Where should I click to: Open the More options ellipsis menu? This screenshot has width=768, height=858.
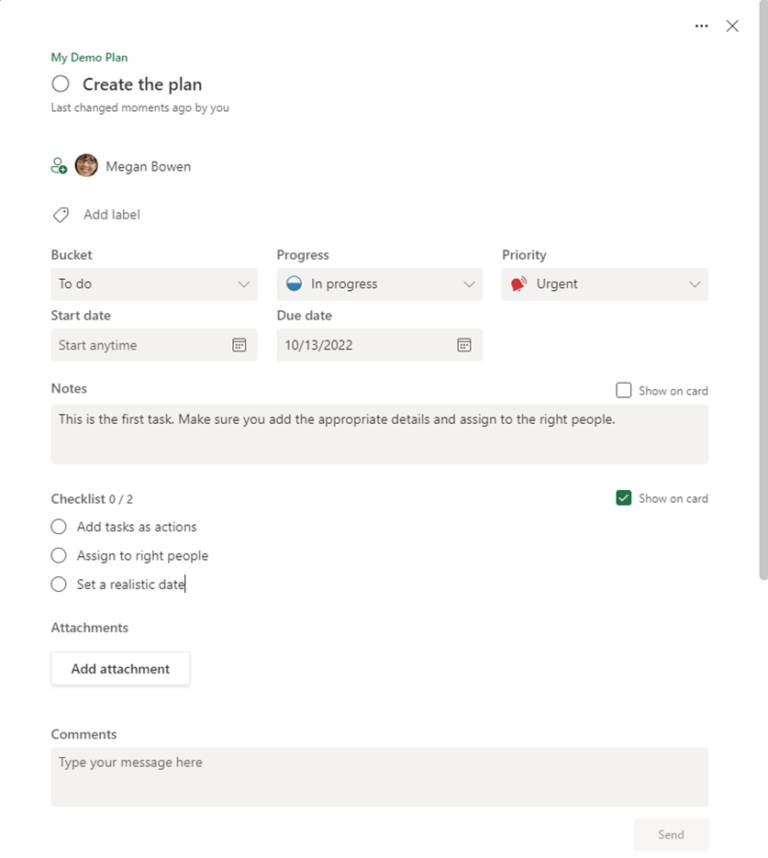coord(701,25)
